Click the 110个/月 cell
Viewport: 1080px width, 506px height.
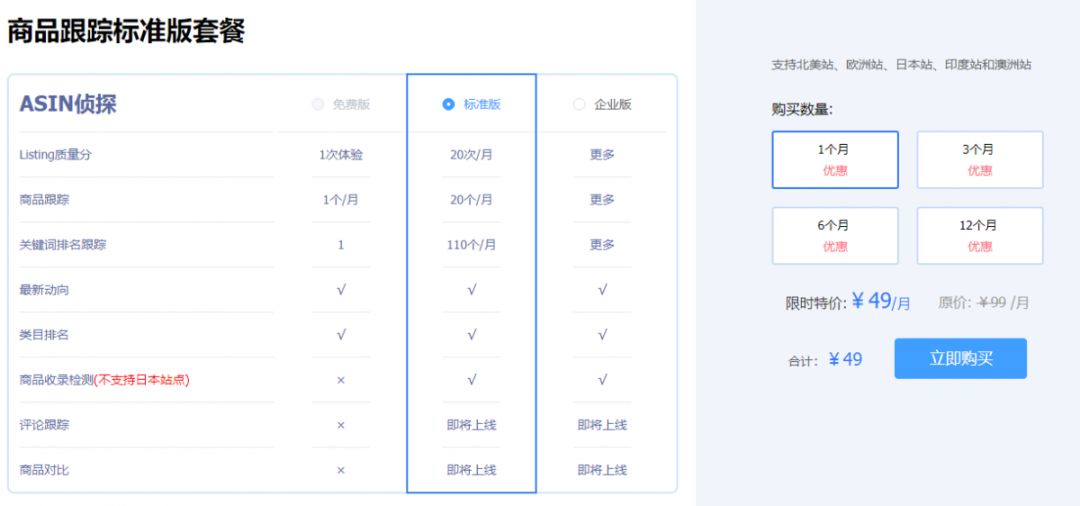pos(471,244)
